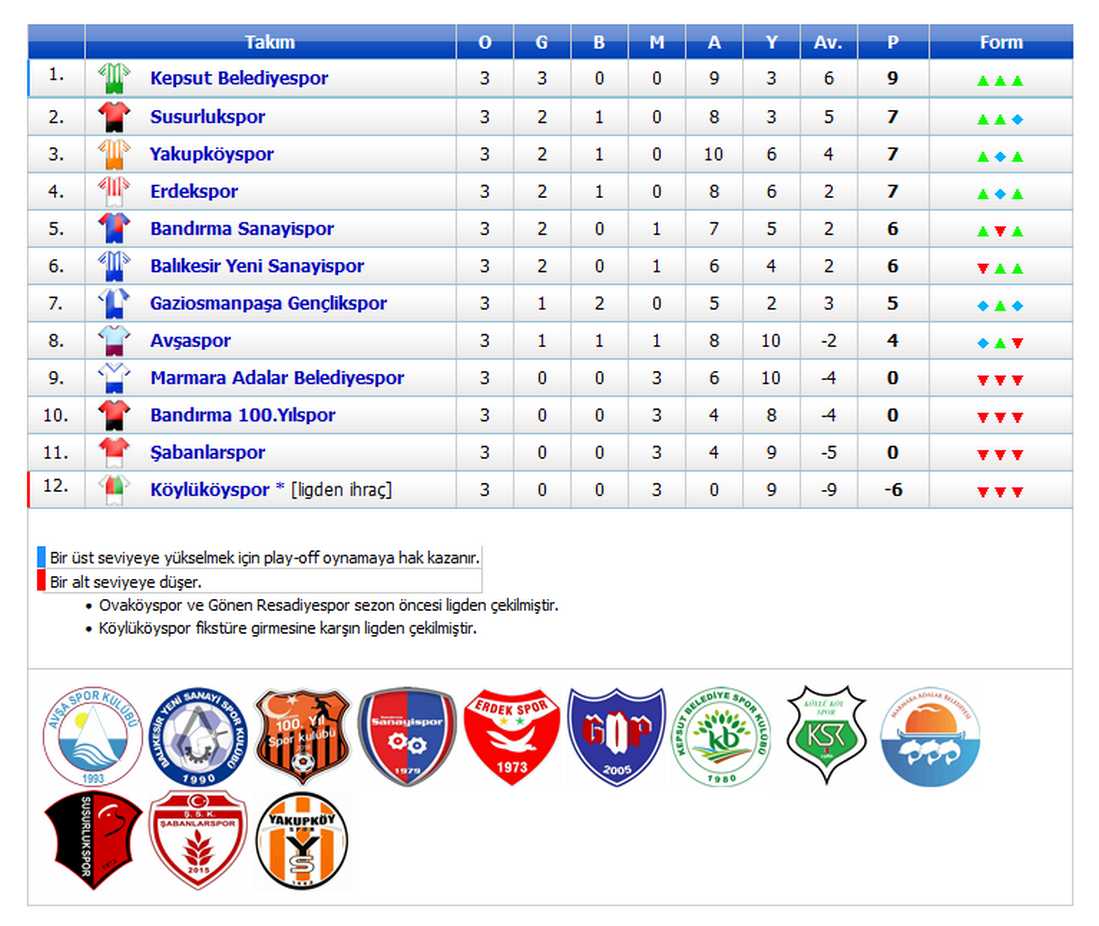Click the Kepsut Belediye Spor Kulübü crest
1099x926 pixels.
pos(720,737)
